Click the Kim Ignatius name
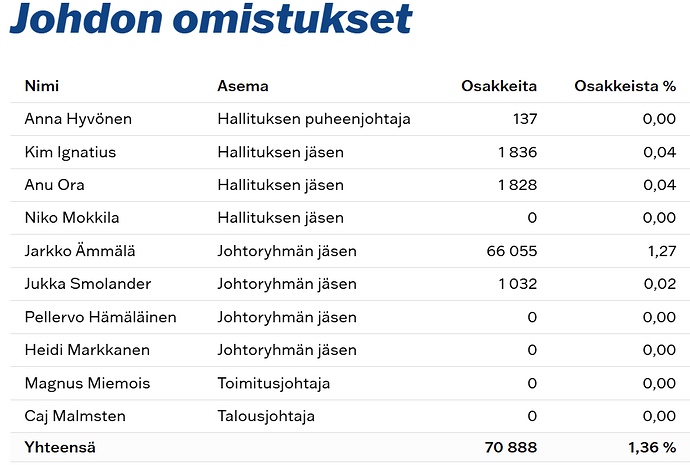Image resolution: width=690 pixels, height=465 pixels. coord(70,152)
